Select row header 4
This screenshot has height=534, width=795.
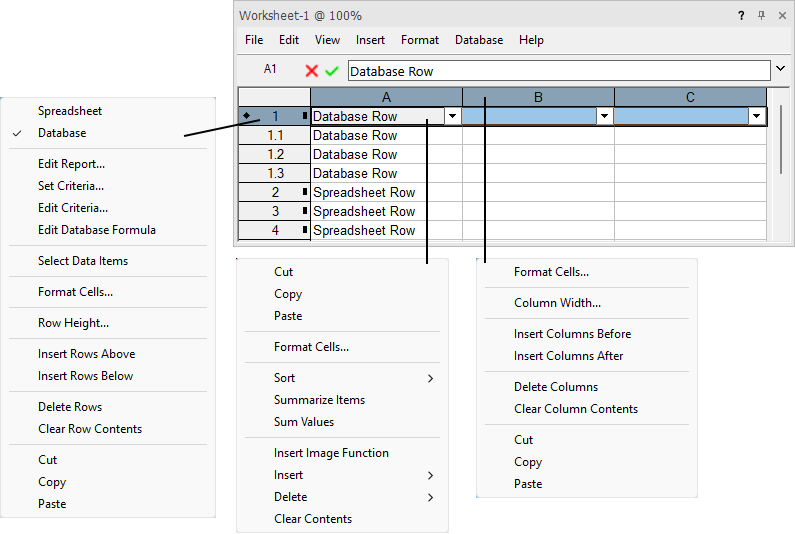(x=274, y=230)
